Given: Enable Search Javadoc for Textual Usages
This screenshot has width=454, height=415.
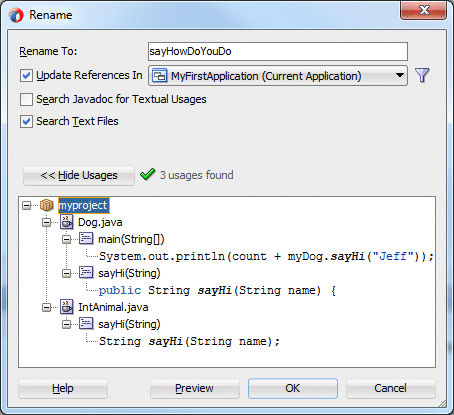Looking at the screenshot, I should (26, 99).
